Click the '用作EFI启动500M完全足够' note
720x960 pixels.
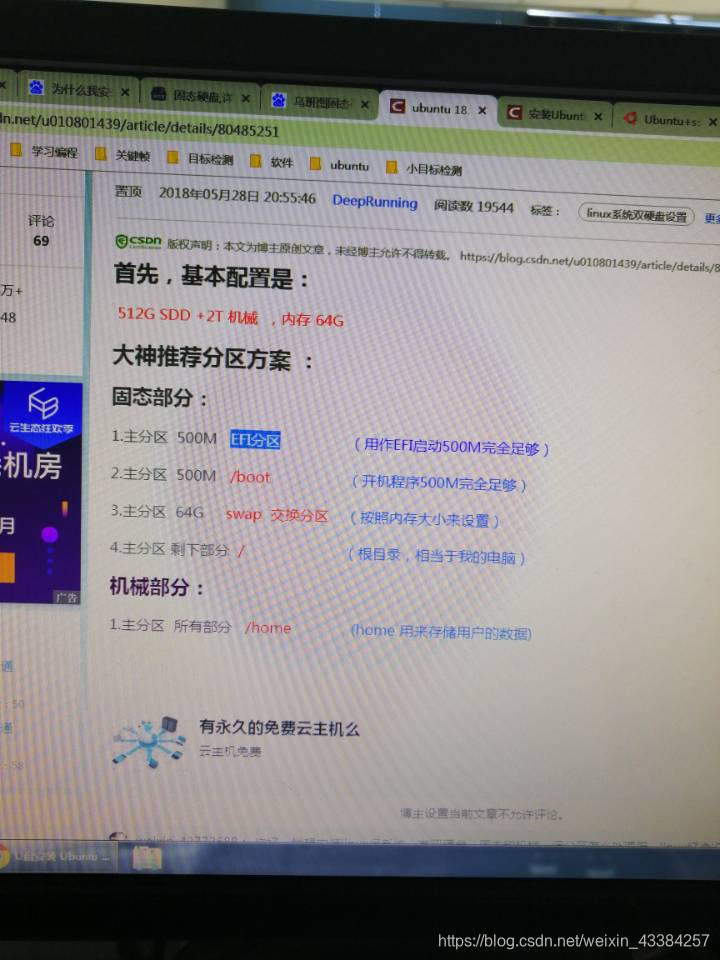[x=452, y=447]
